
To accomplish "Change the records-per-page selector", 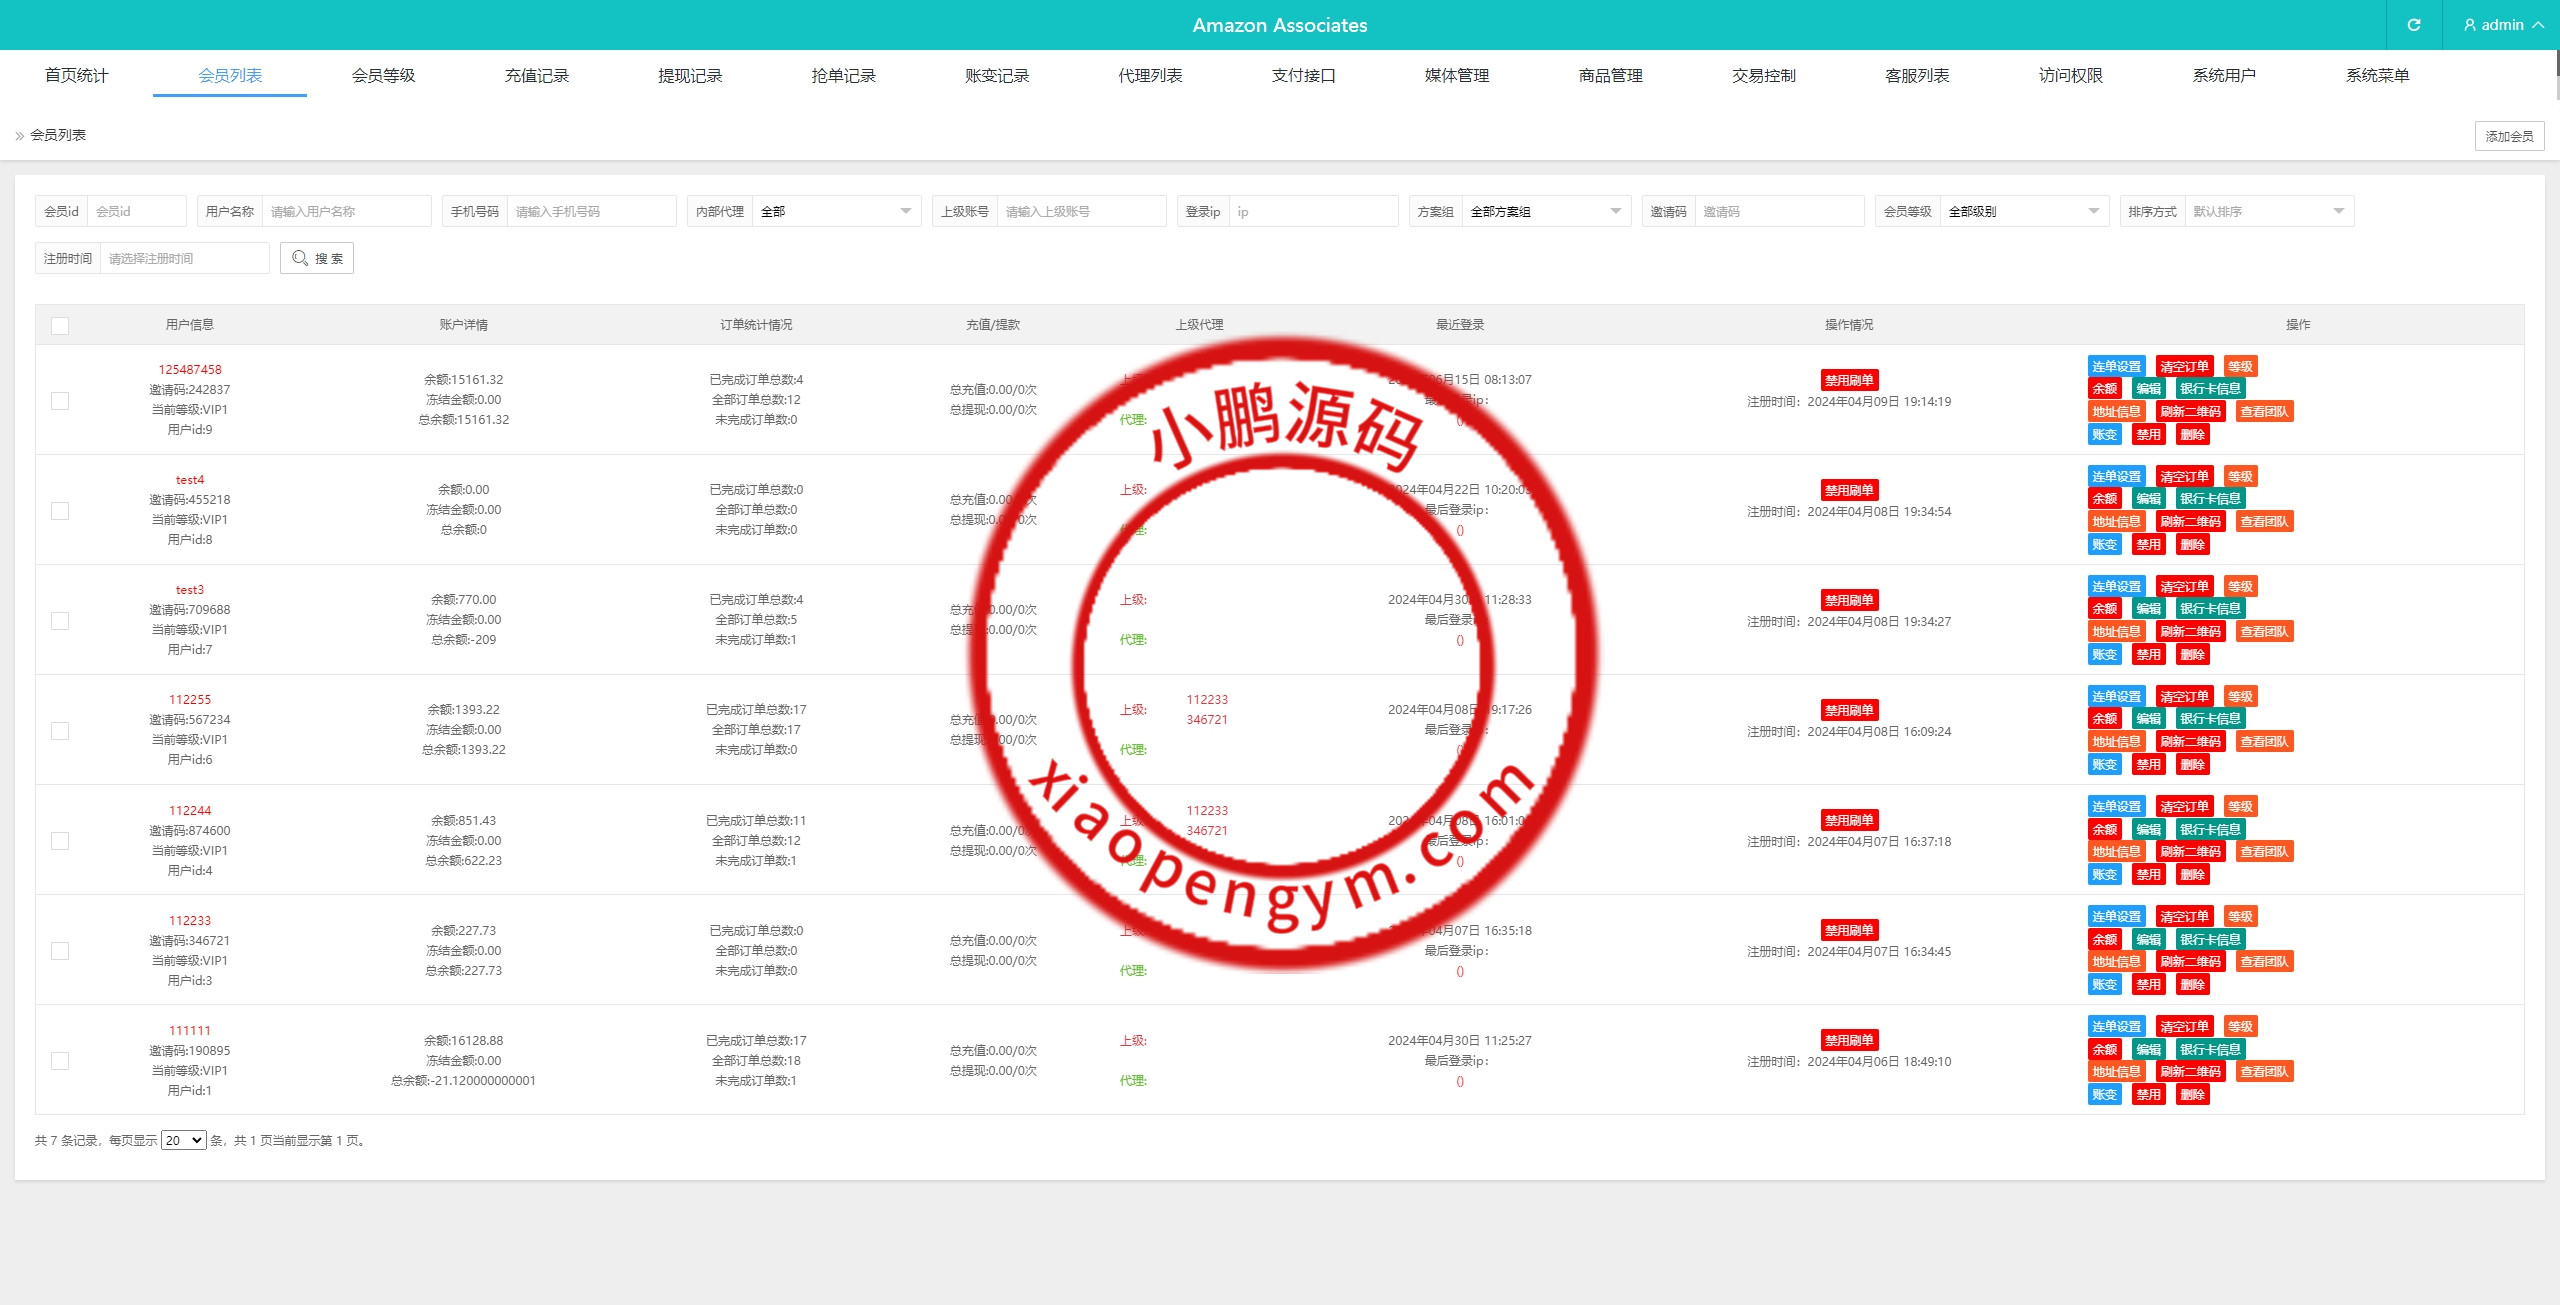I will pos(184,1140).
